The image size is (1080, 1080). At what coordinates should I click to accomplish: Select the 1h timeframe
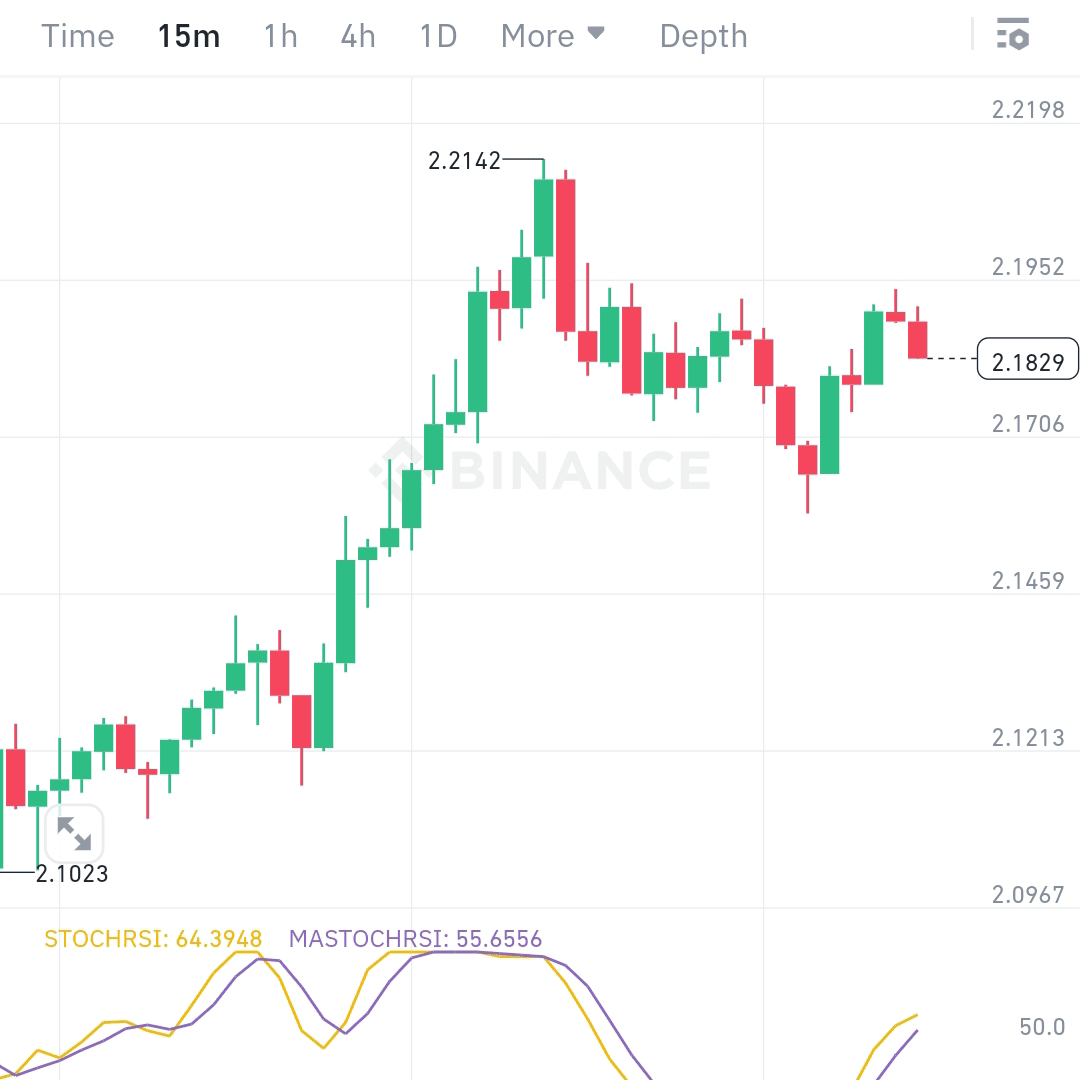point(279,35)
